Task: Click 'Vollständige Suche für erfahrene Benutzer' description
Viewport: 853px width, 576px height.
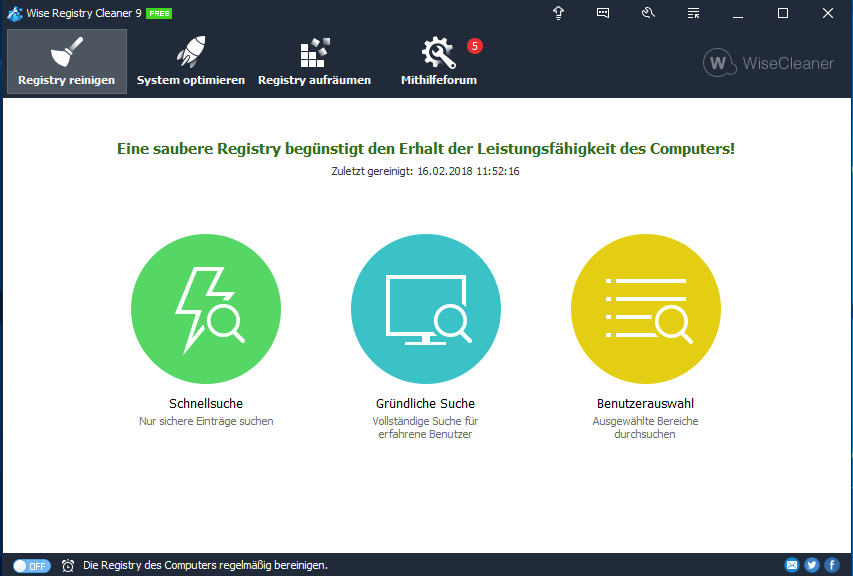Action: coord(425,428)
